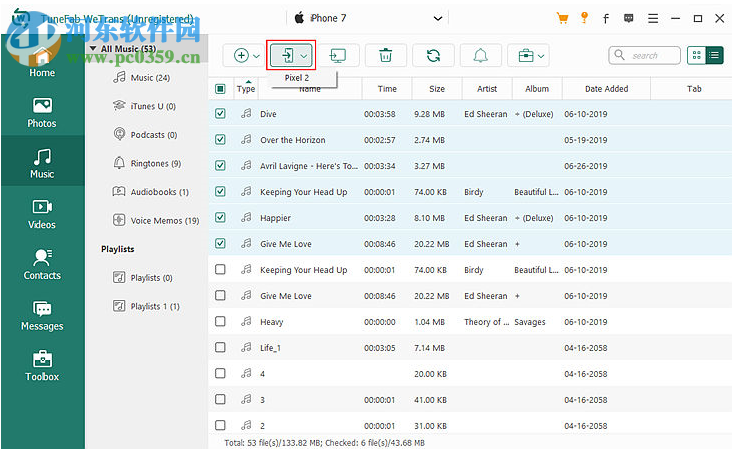Open Videos in the sidebar
Screen dimensions: 732x450
click(42, 214)
